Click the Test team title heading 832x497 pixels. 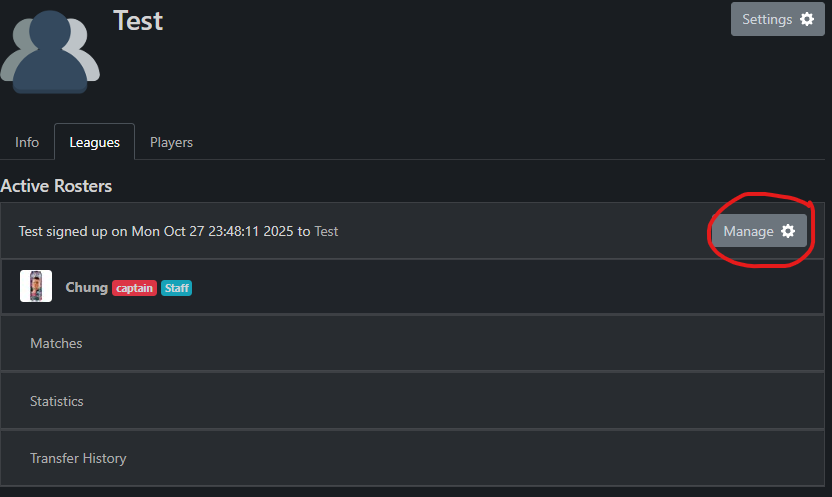coord(138,20)
